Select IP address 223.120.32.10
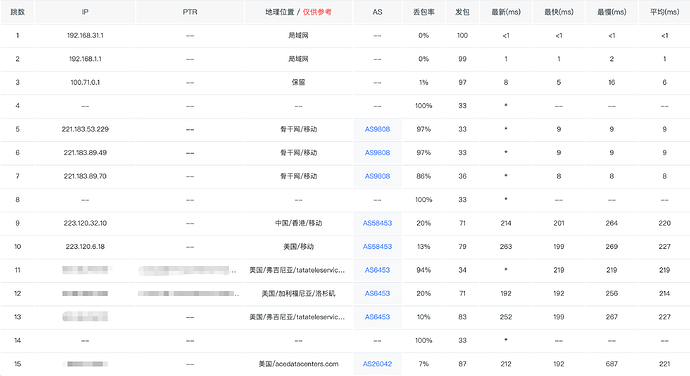The height and width of the screenshot is (376, 690). pyautogui.click(x=85, y=223)
